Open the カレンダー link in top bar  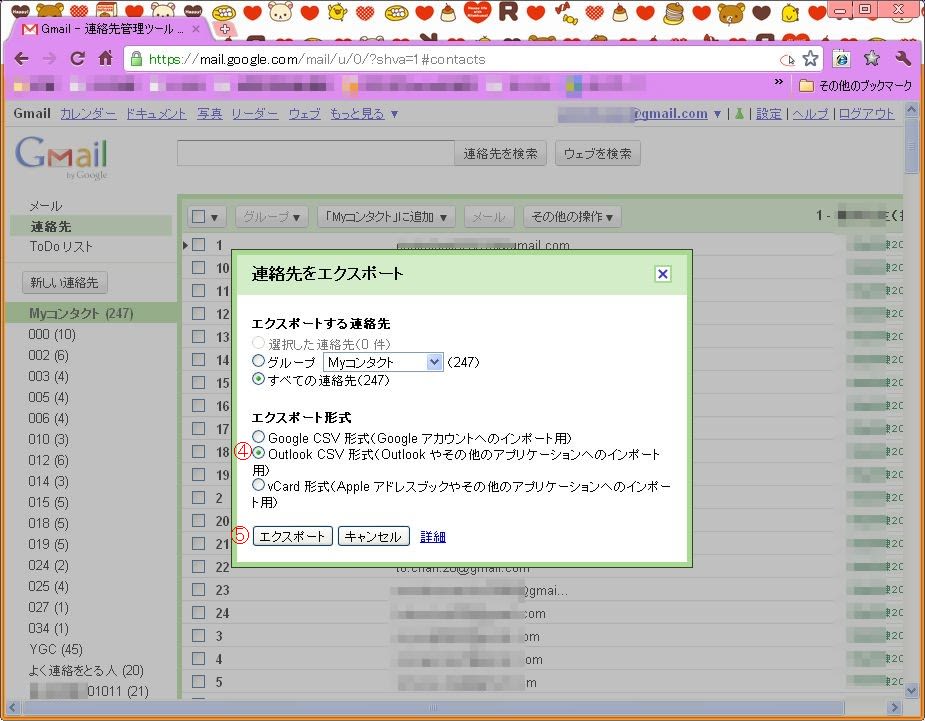88,114
